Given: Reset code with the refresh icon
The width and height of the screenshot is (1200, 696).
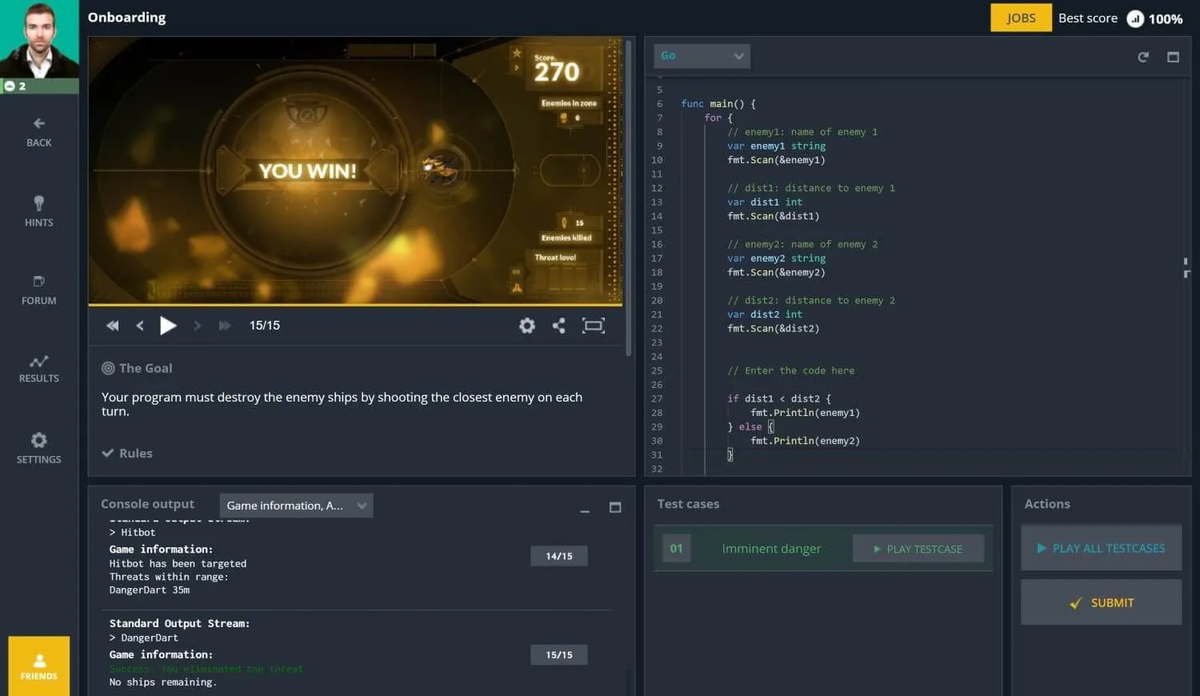Looking at the screenshot, I should 1143,57.
